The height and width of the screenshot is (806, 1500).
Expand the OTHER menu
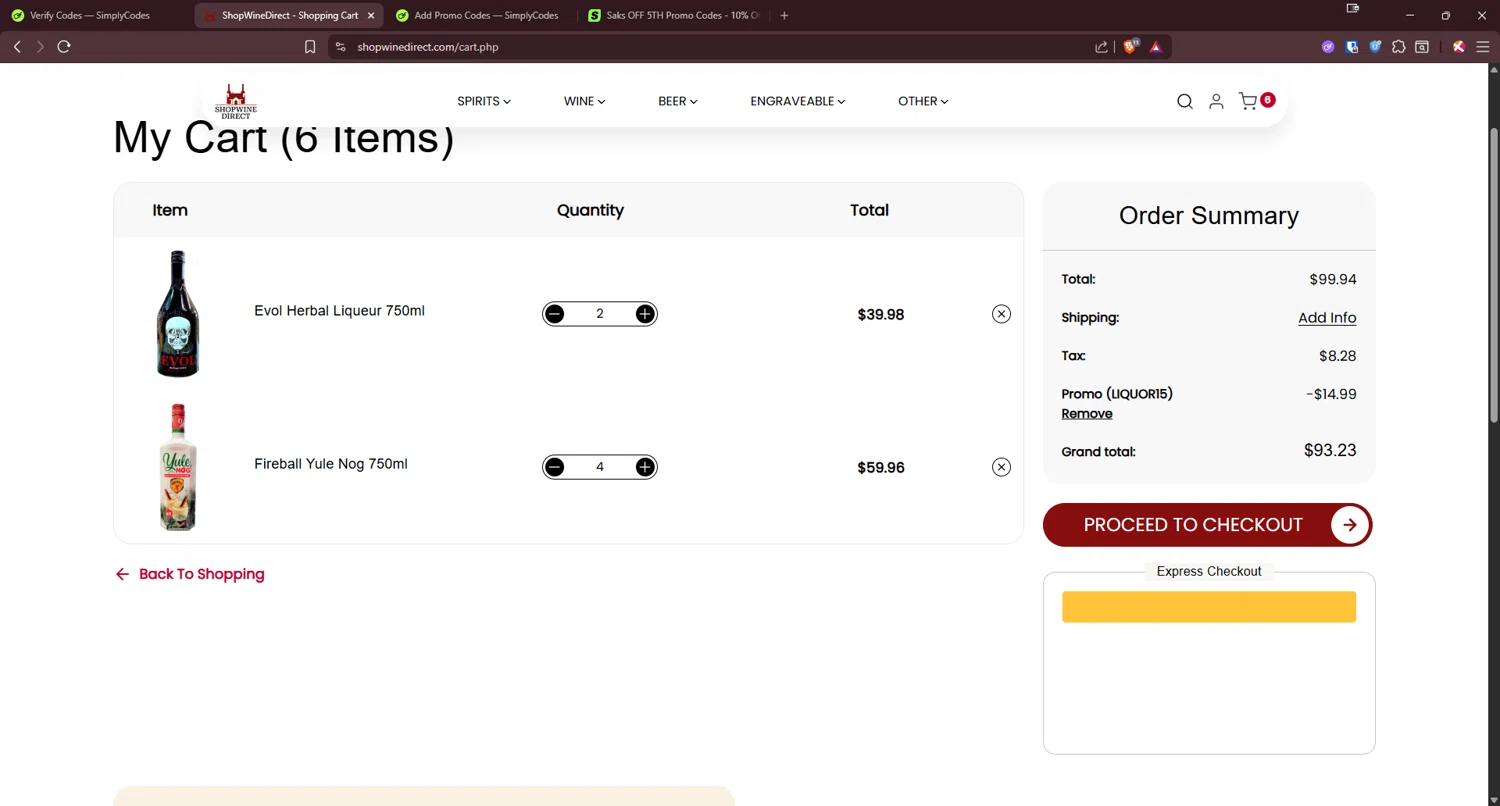point(923,101)
